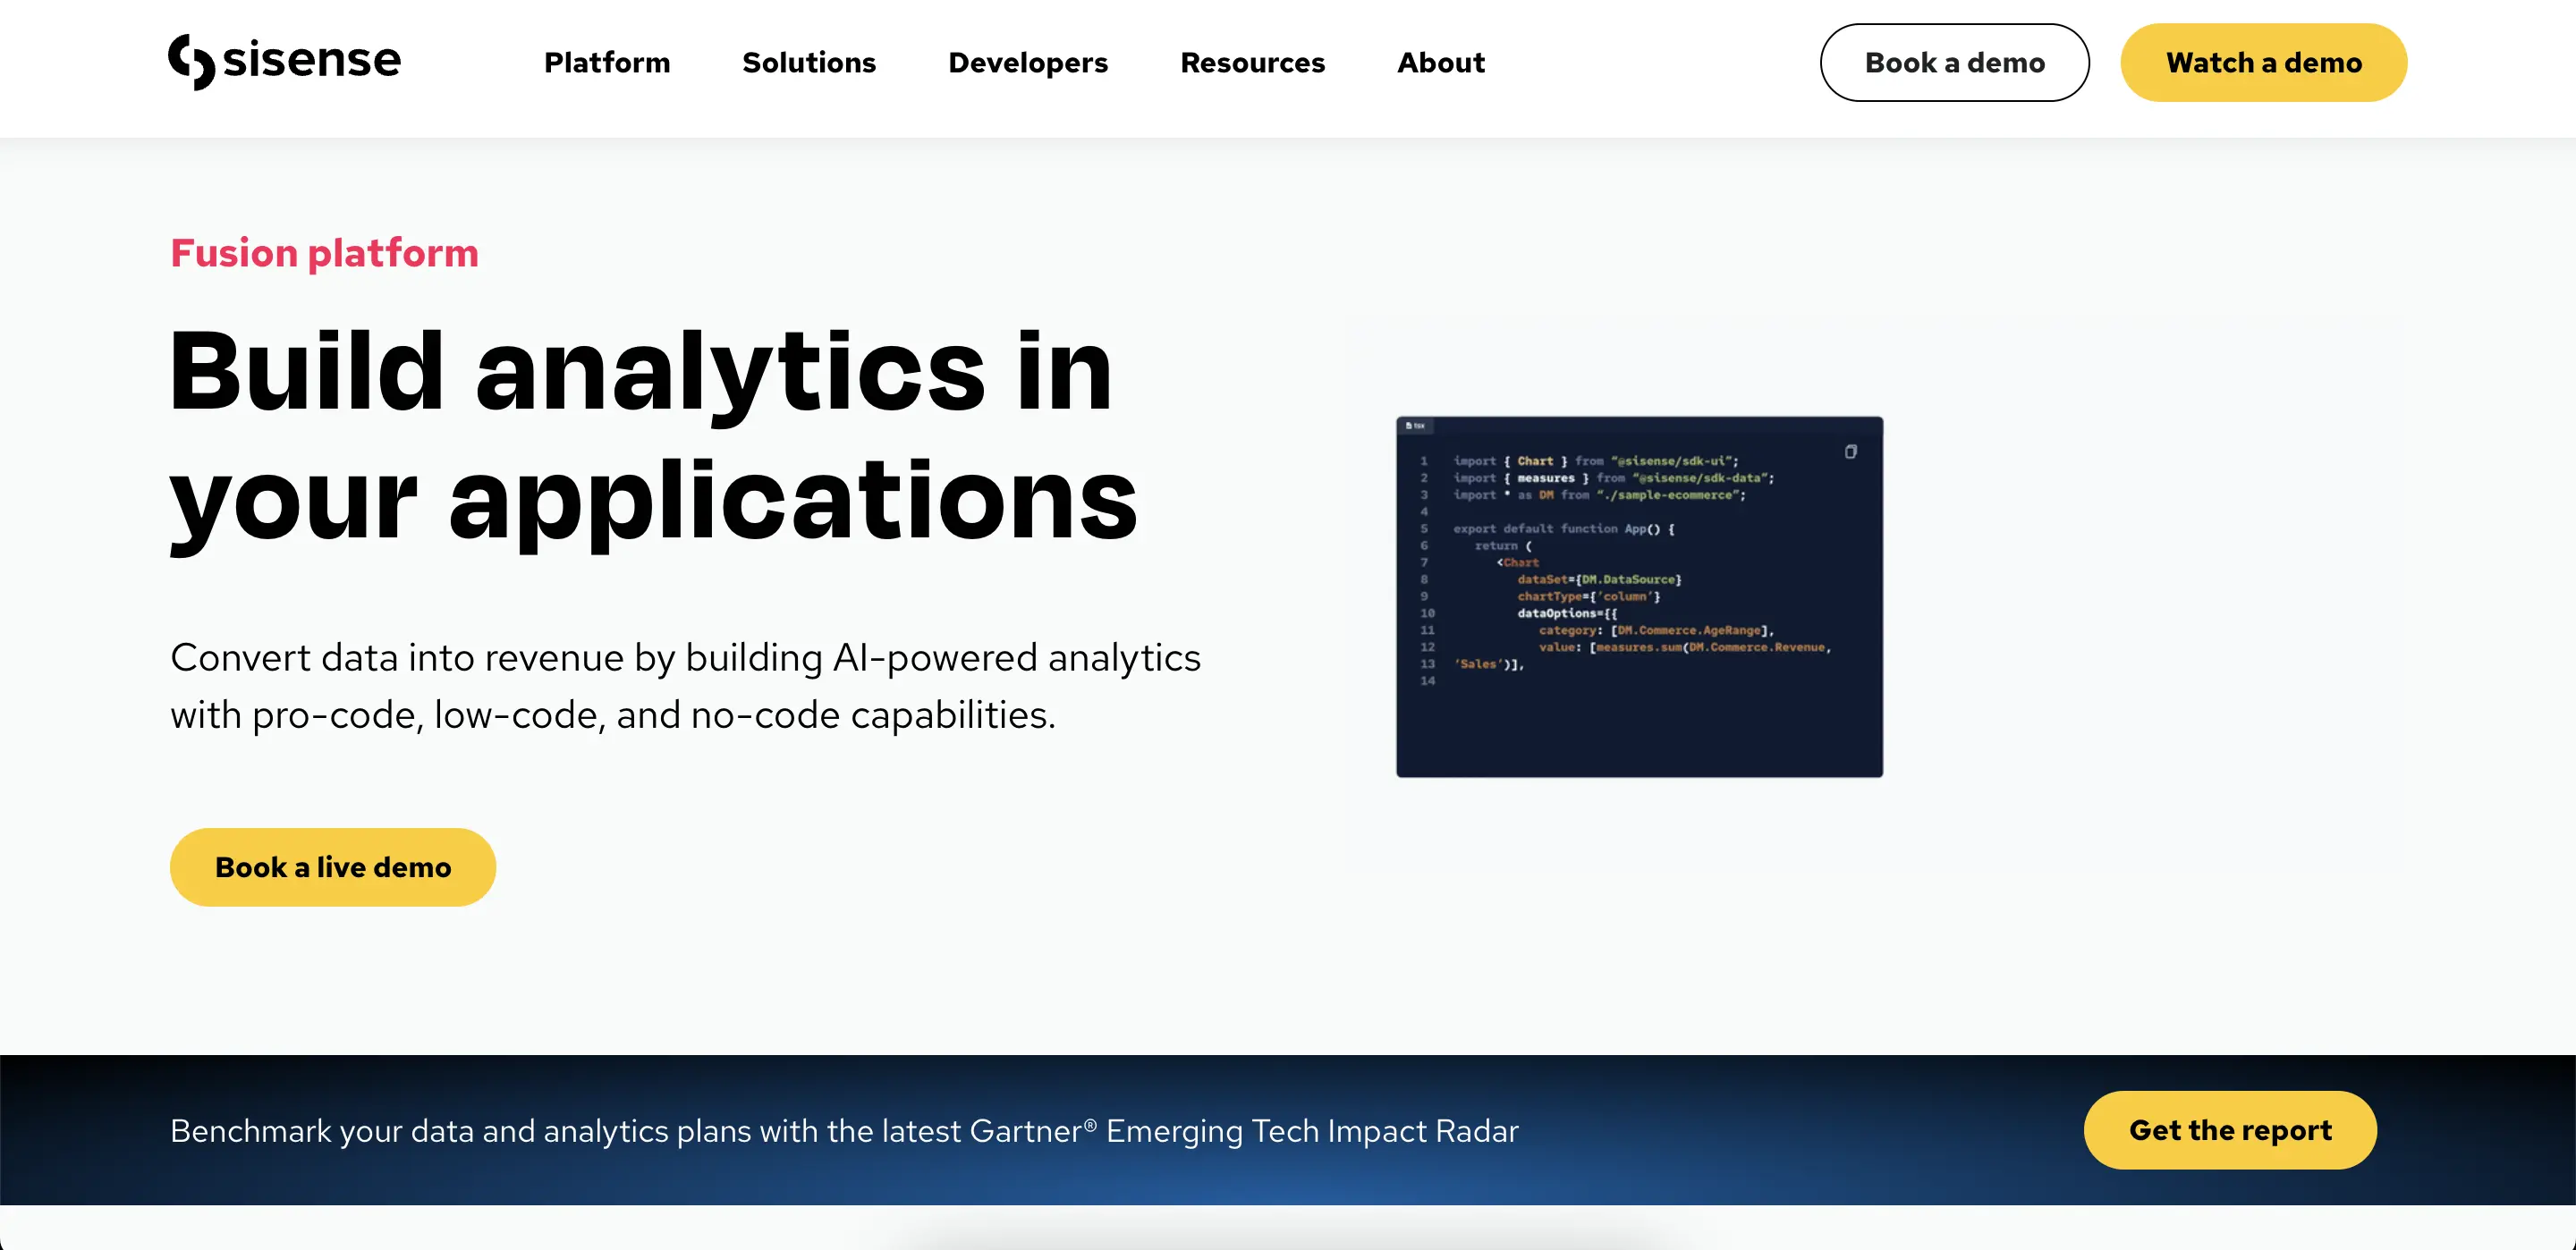Click the chartType column line in code
Viewport: 2576px width, 1250px height.
point(1588,597)
